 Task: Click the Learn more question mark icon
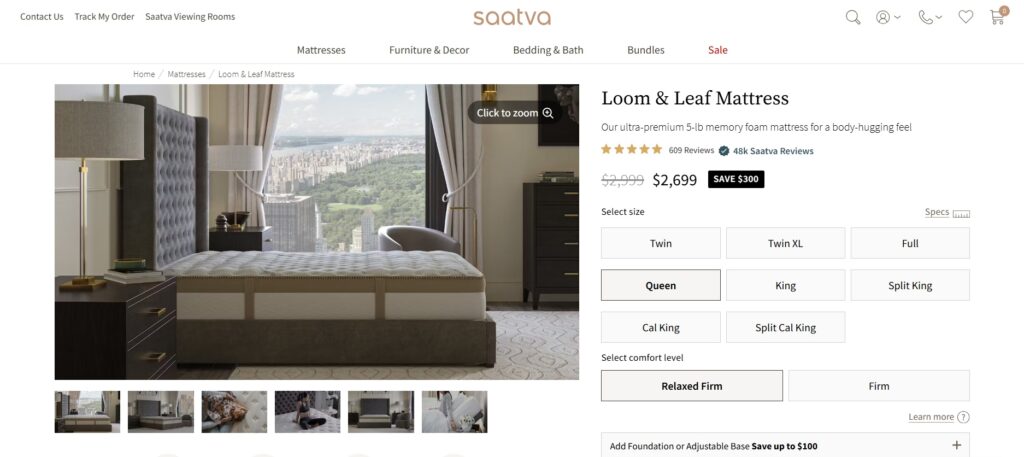(963, 417)
